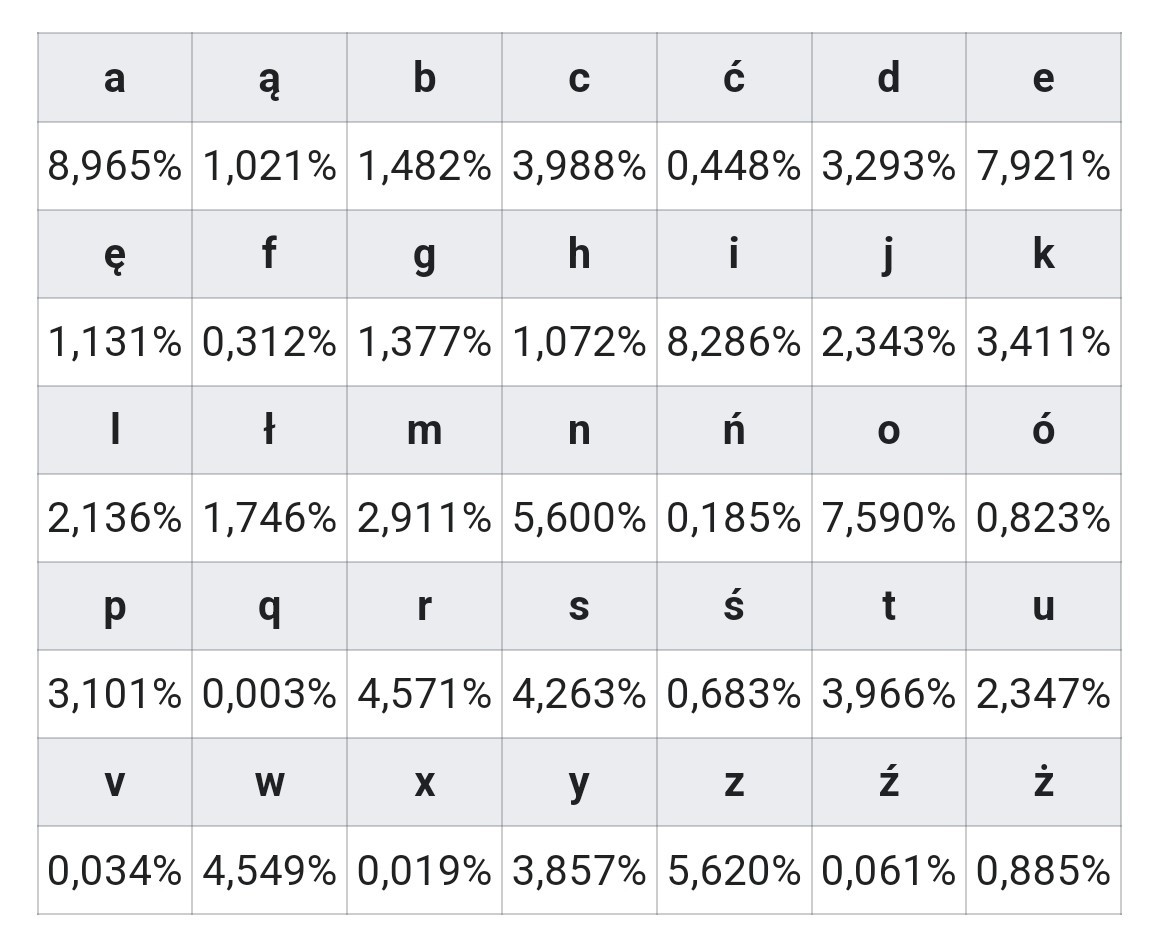Image resolution: width=1155 pixels, height=952 pixels.
Task: Select the cell showing 0,019%
Action: coord(424,870)
